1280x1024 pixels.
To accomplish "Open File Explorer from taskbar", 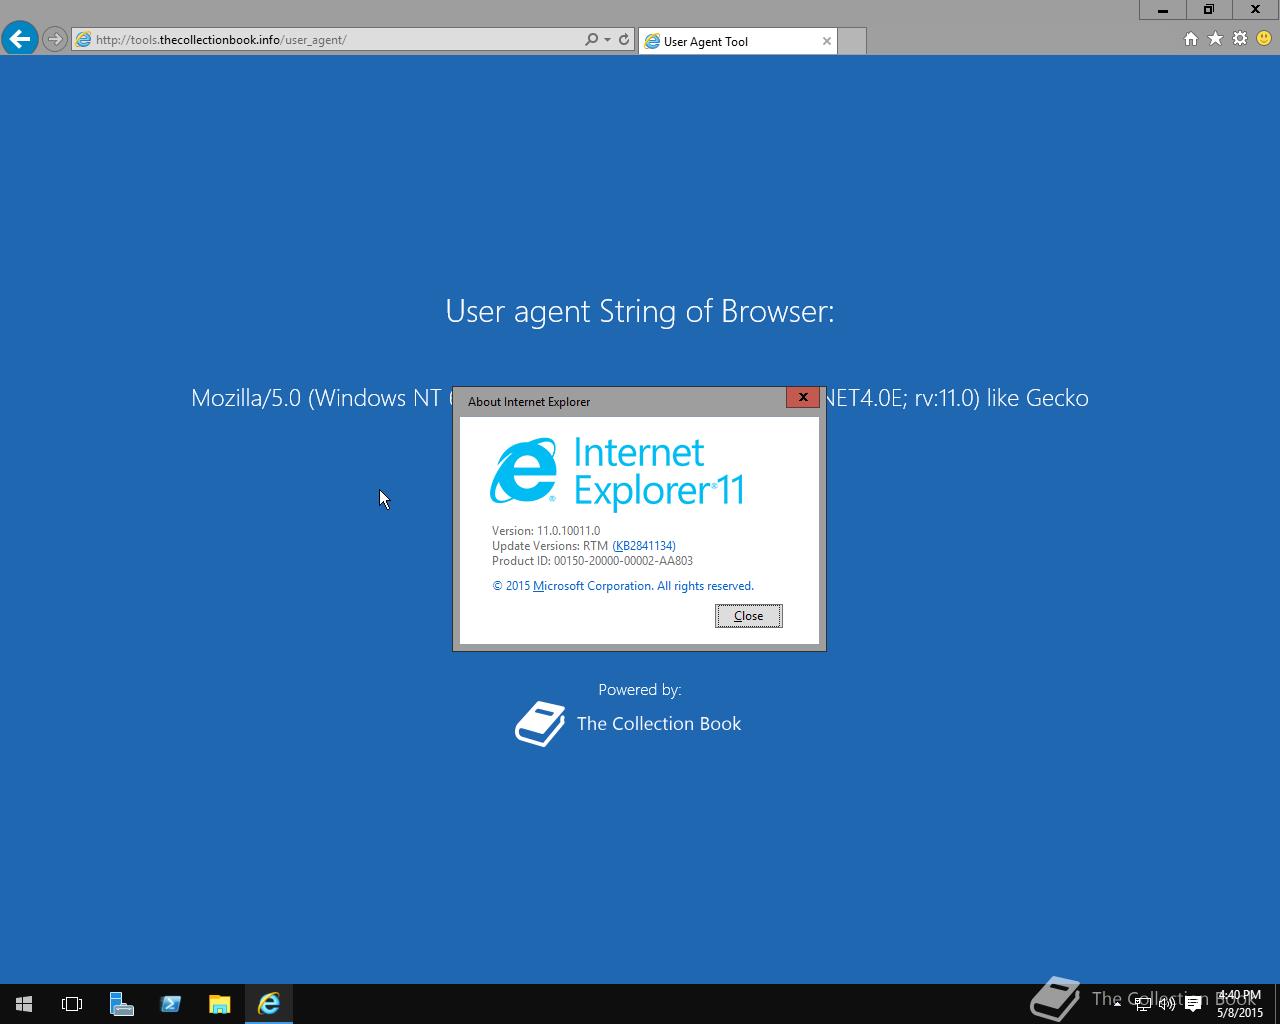I will (219, 1004).
